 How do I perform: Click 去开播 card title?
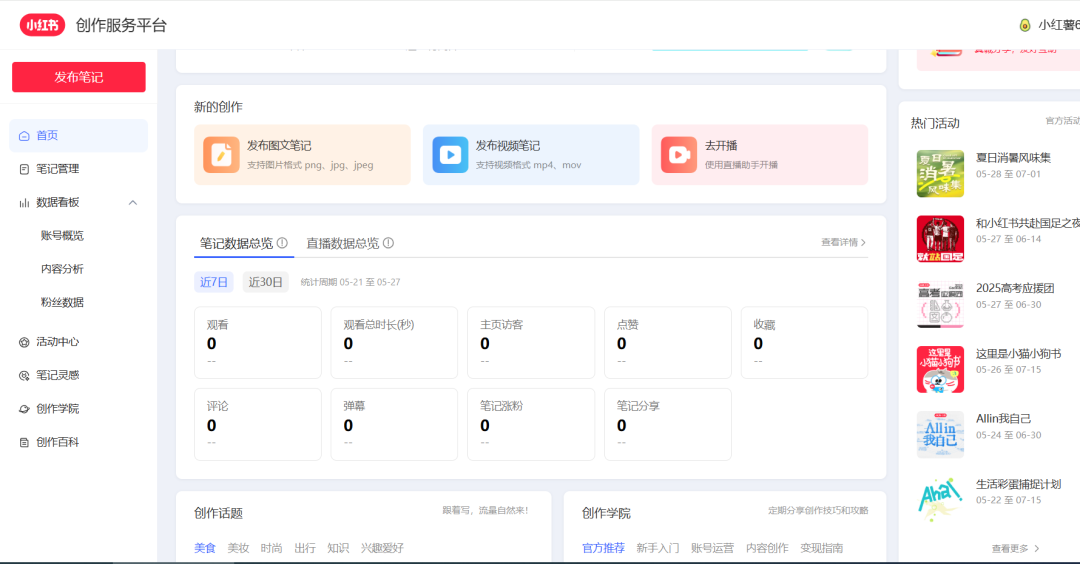pos(720,145)
